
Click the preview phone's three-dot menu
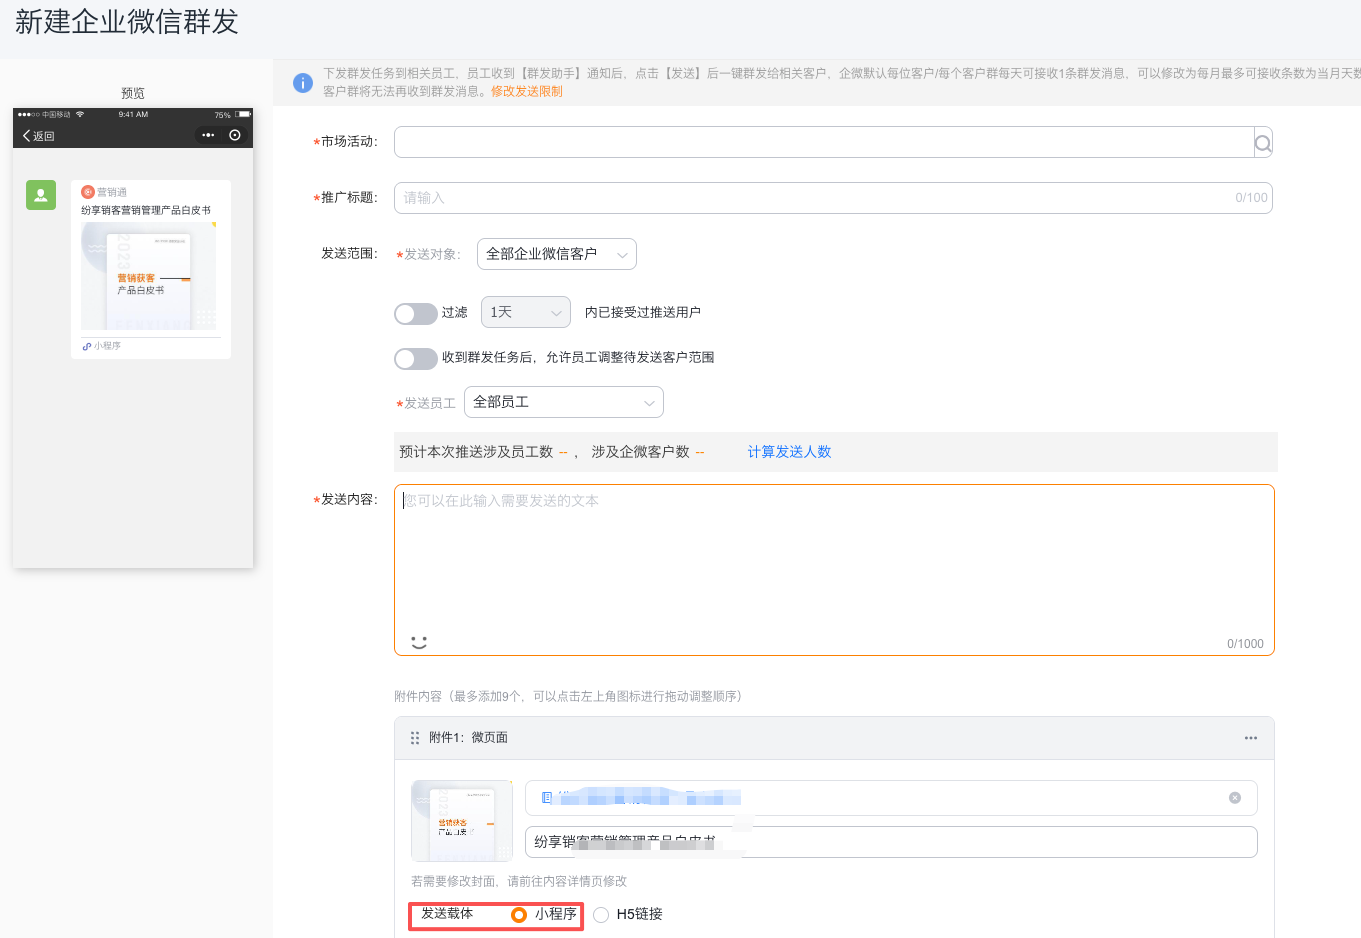tap(208, 135)
